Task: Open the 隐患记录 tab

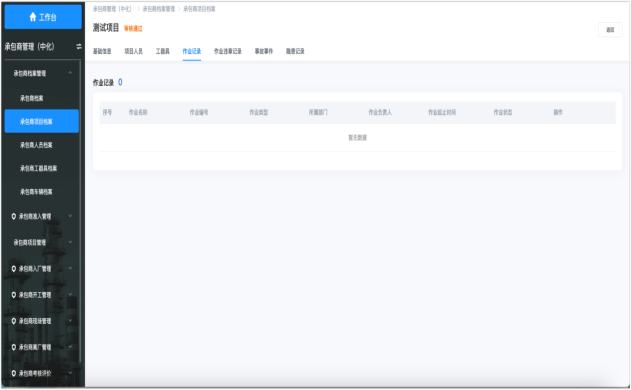Action: point(295,51)
